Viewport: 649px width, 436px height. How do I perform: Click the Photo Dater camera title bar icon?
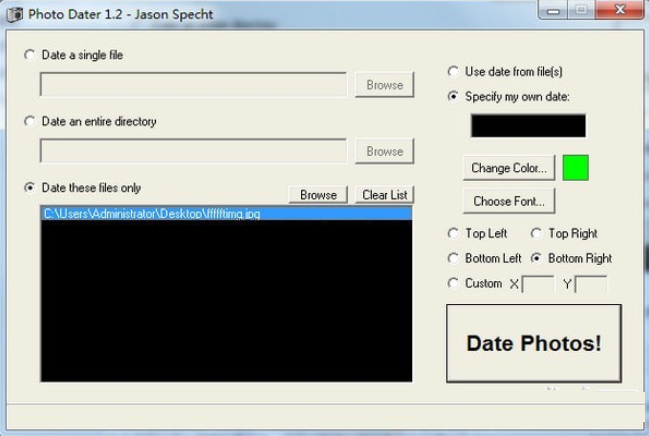(15, 14)
